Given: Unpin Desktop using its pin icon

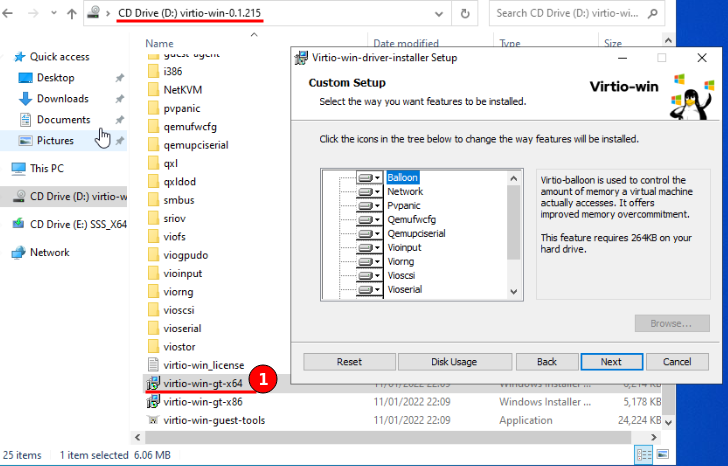Looking at the screenshot, I should pos(120,78).
